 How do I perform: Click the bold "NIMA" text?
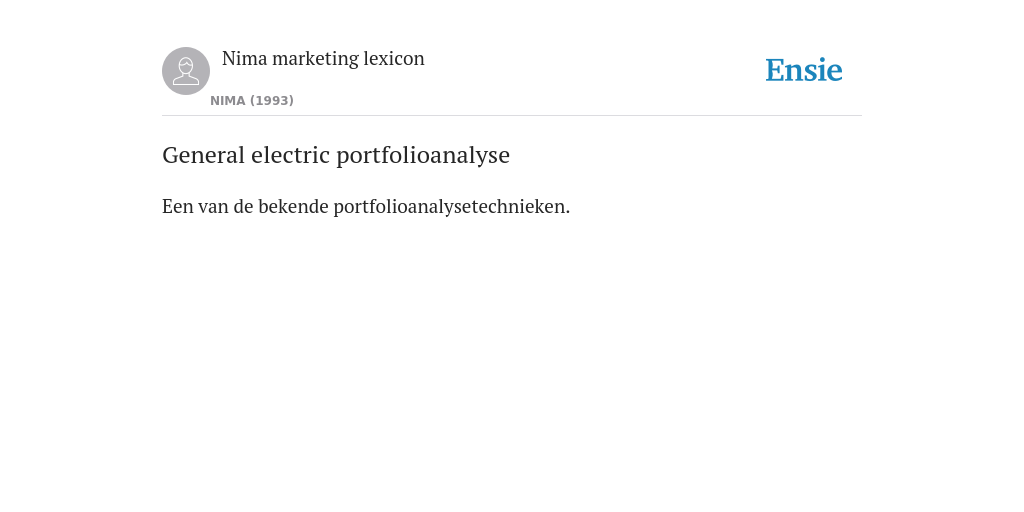[x=228, y=101]
